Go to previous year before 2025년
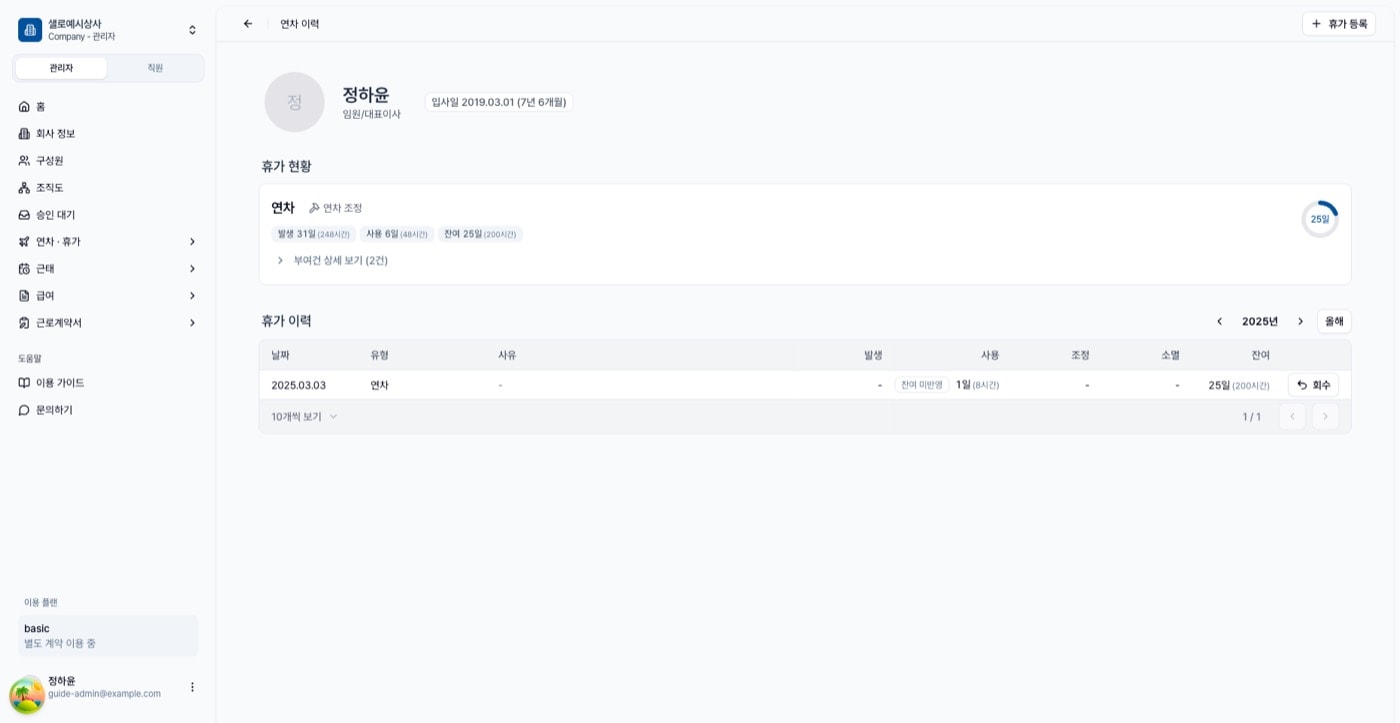1400x723 pixels. (x=1219, y=321)
